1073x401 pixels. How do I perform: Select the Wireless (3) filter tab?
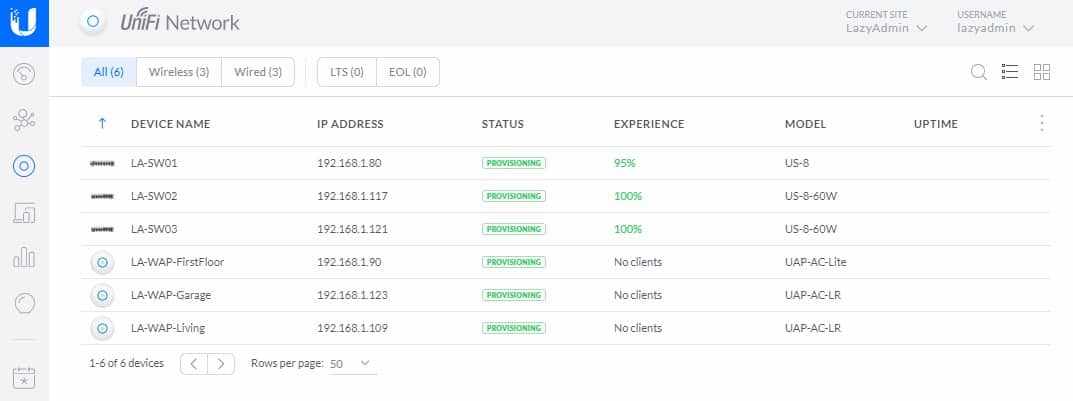179,72
